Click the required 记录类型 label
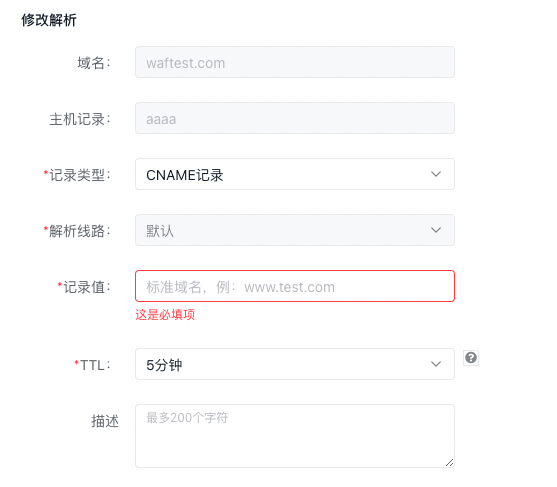This screenshot has height=487, width=557. click(77, 175)
